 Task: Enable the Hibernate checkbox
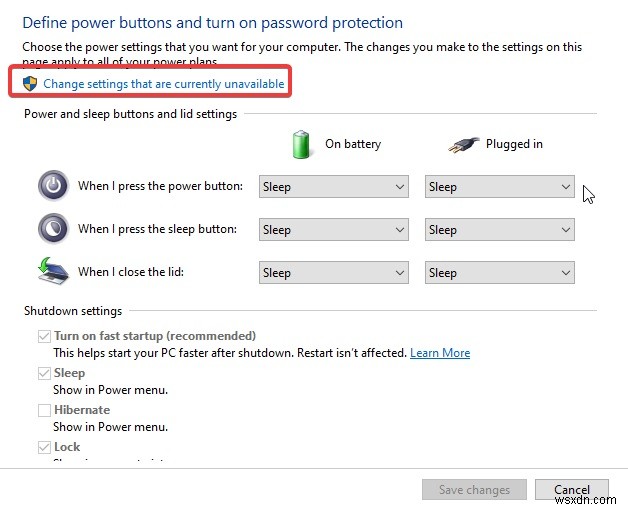pos(44,410)
